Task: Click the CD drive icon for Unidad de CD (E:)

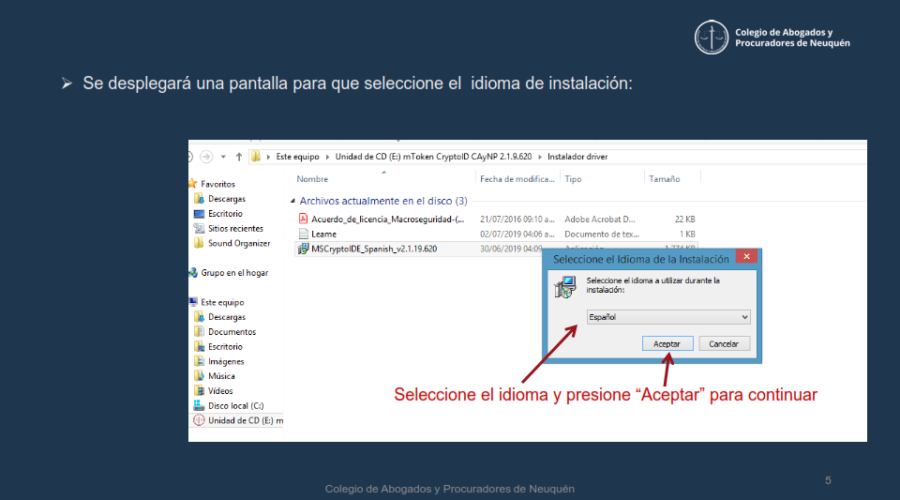Action: (199, 420)
